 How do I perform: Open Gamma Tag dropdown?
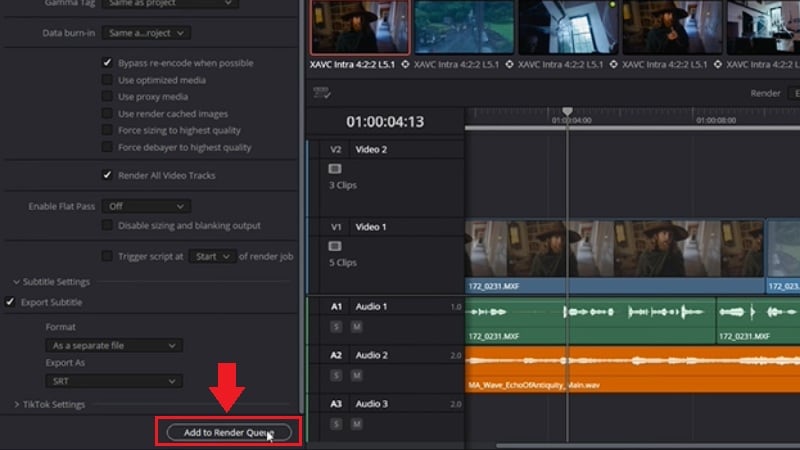(x=170, y=3)
